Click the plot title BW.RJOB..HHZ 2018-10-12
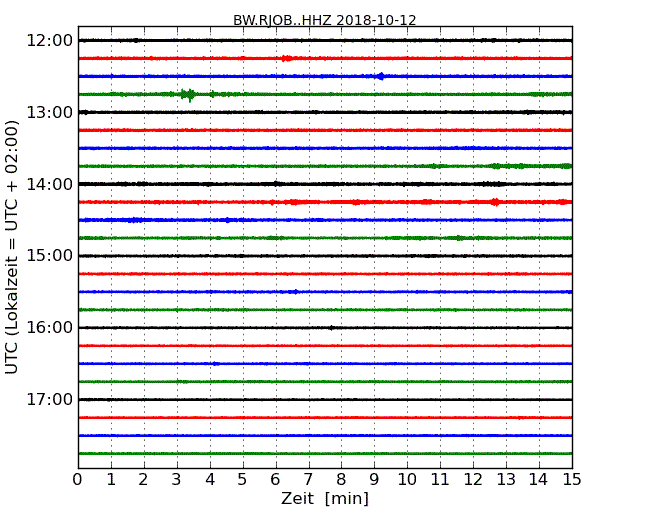The height and width of the screenshot is (520, 650). pos(325,20)
